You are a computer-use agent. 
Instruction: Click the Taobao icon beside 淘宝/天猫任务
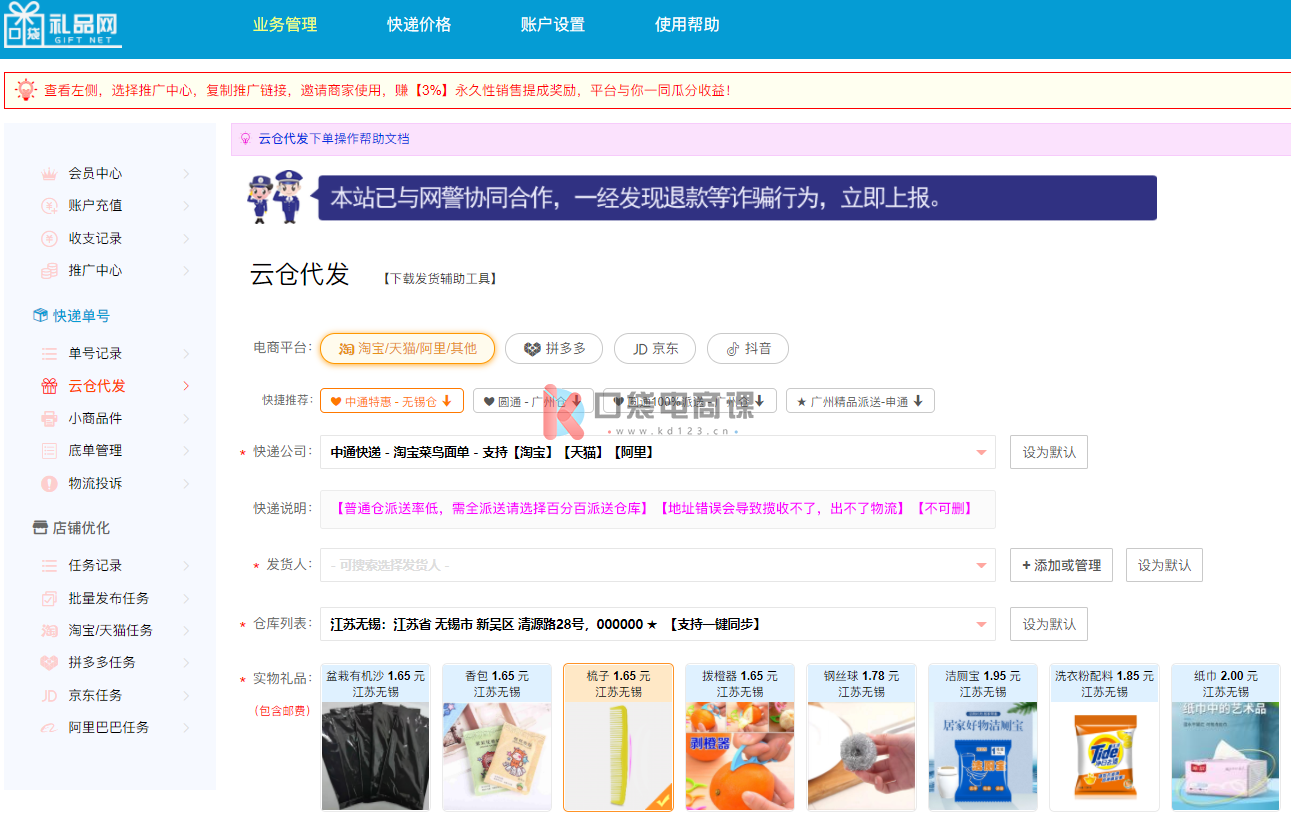[49, 631]
